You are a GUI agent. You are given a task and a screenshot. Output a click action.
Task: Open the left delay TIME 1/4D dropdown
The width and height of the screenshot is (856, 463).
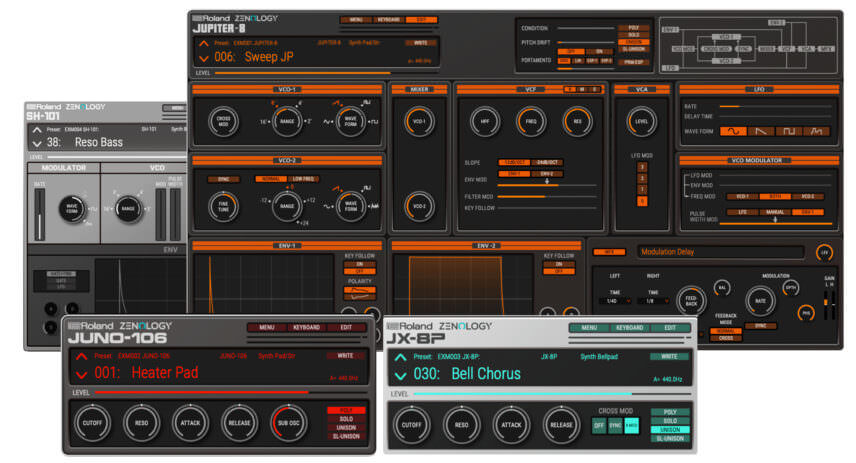[615, 301]
